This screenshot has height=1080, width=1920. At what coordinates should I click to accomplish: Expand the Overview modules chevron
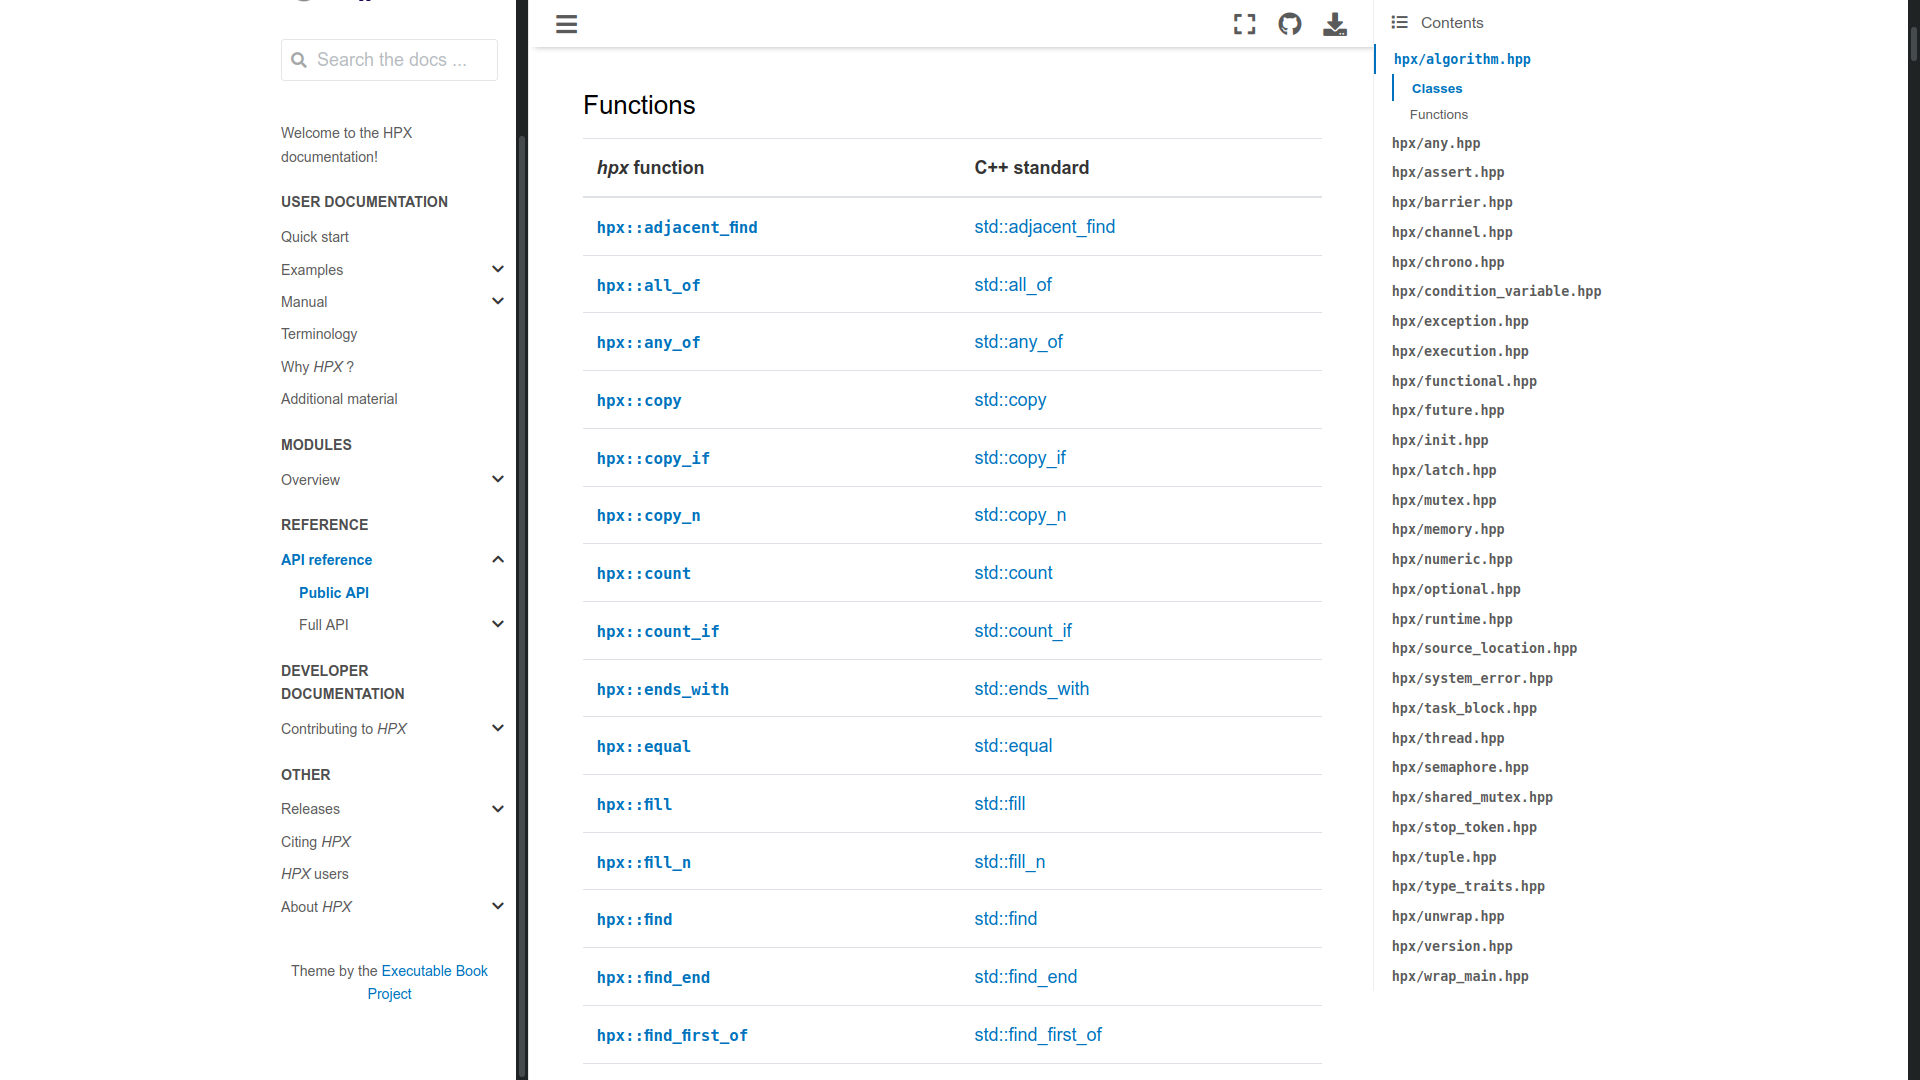pos(498,479)
